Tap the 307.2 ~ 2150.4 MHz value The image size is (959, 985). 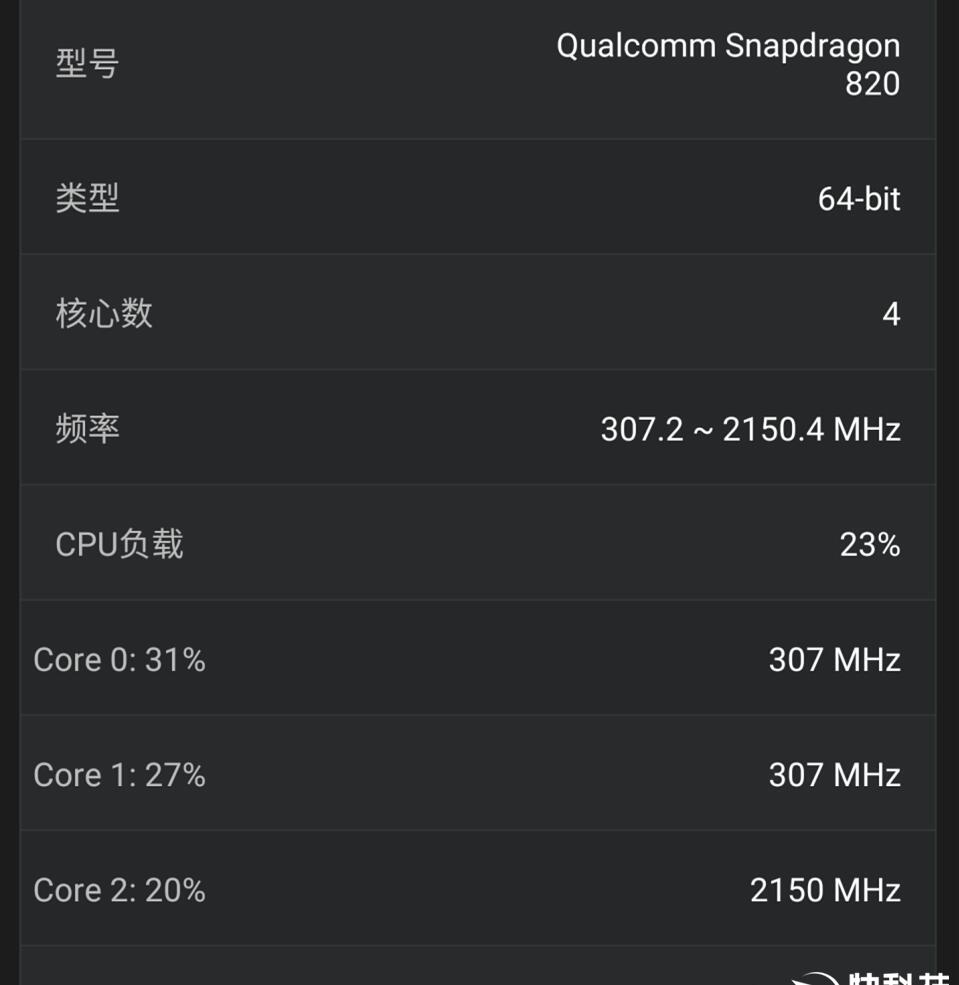click(751, 430)
